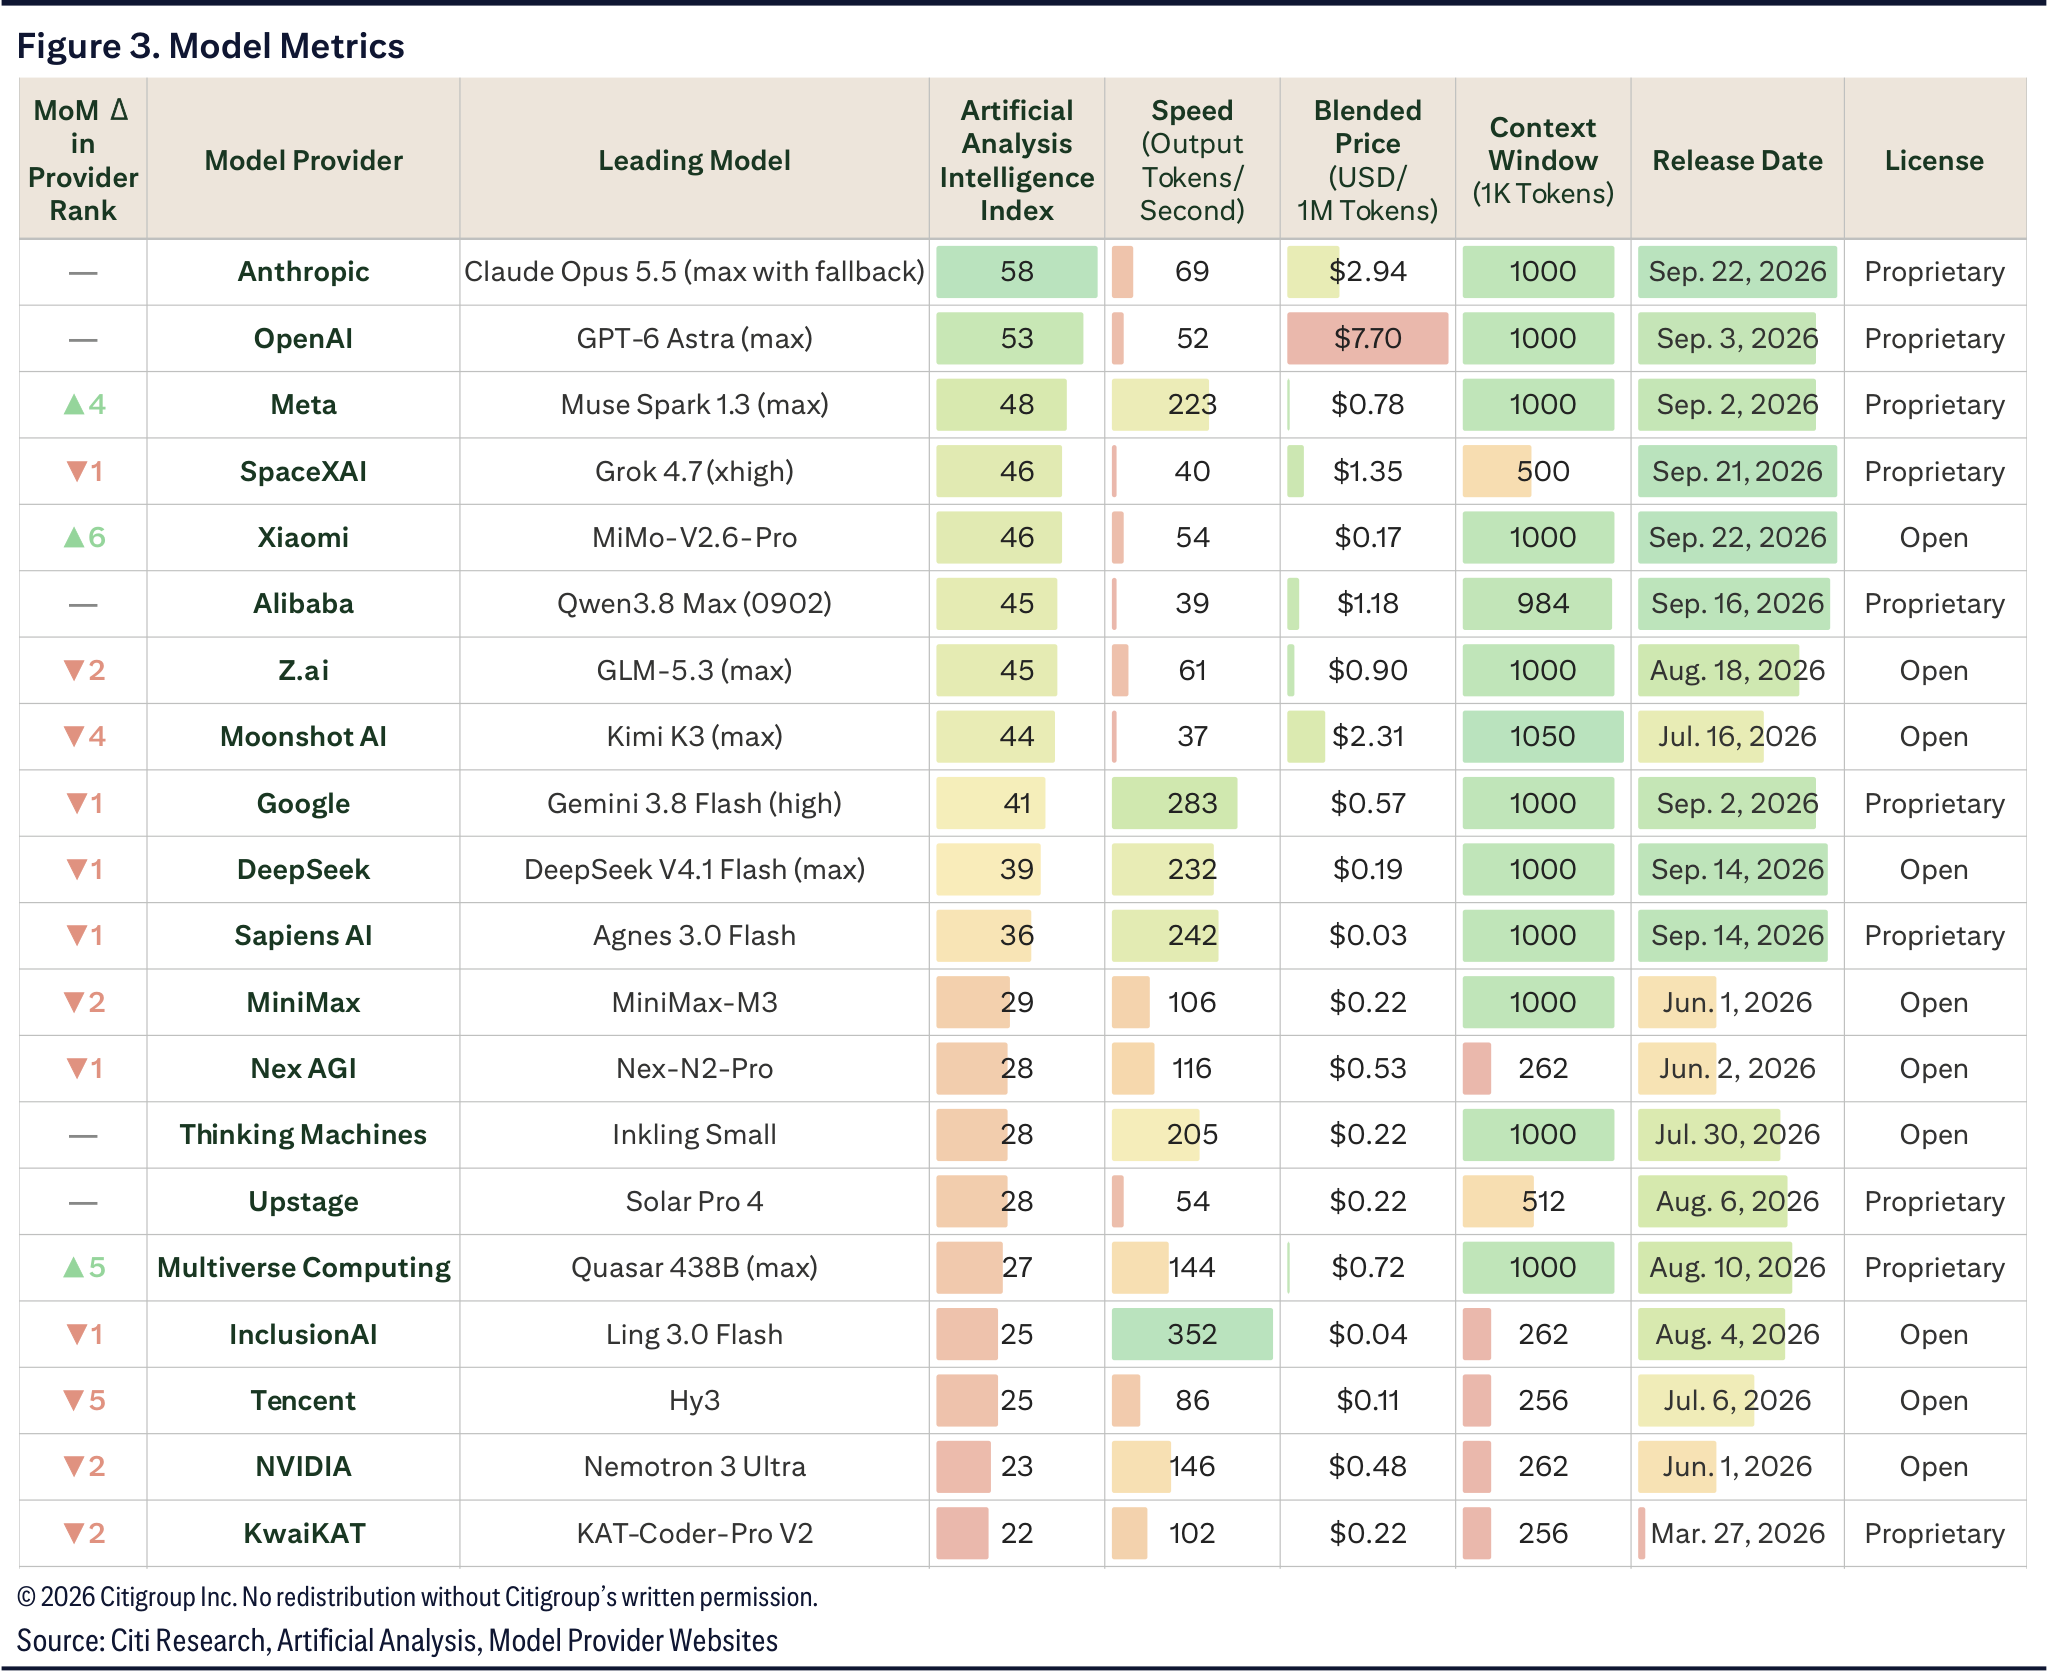Select the up-6 rank indicator for Xiaomi
The image size is (2052, 1672).
click(84, 538)
